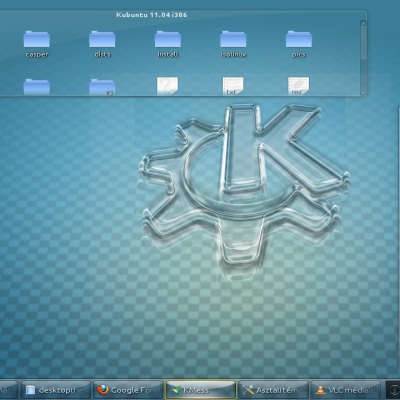
Task: Select the shortcut folder below dists
Action: pyautogui.click(x=102, y=87)
